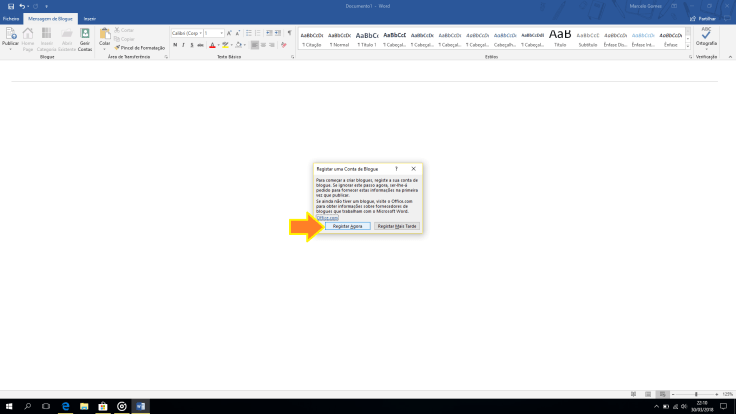This screenshot has height=414, width=736.
Task: Apply the Título style from gallery
Action: 560,38
